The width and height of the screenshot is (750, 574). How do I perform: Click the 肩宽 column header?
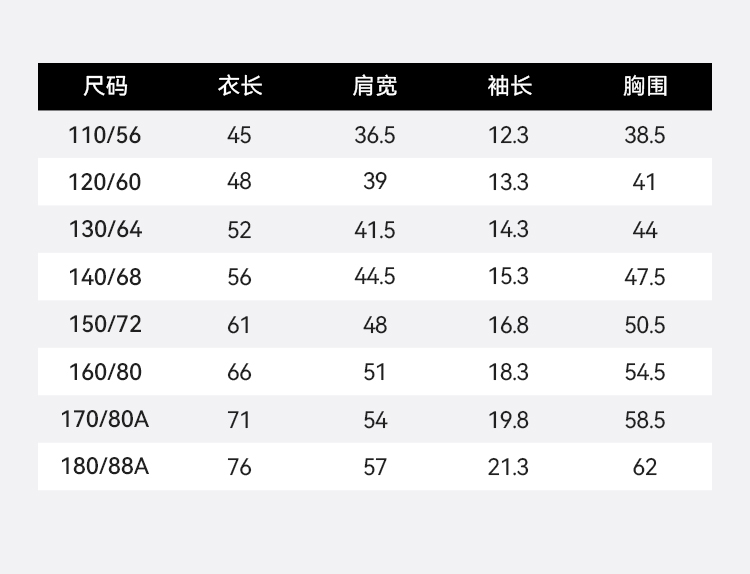click(x=375, y=86)
